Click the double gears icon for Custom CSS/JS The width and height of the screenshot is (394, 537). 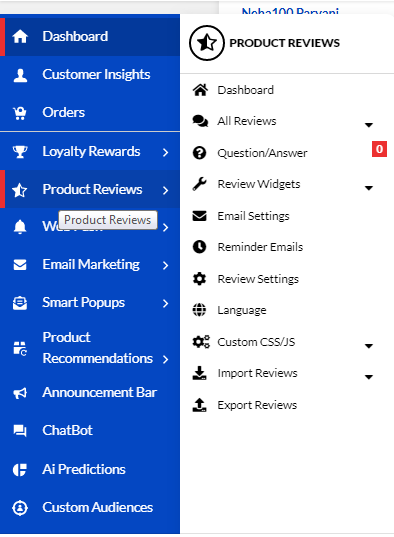(201, 342)
